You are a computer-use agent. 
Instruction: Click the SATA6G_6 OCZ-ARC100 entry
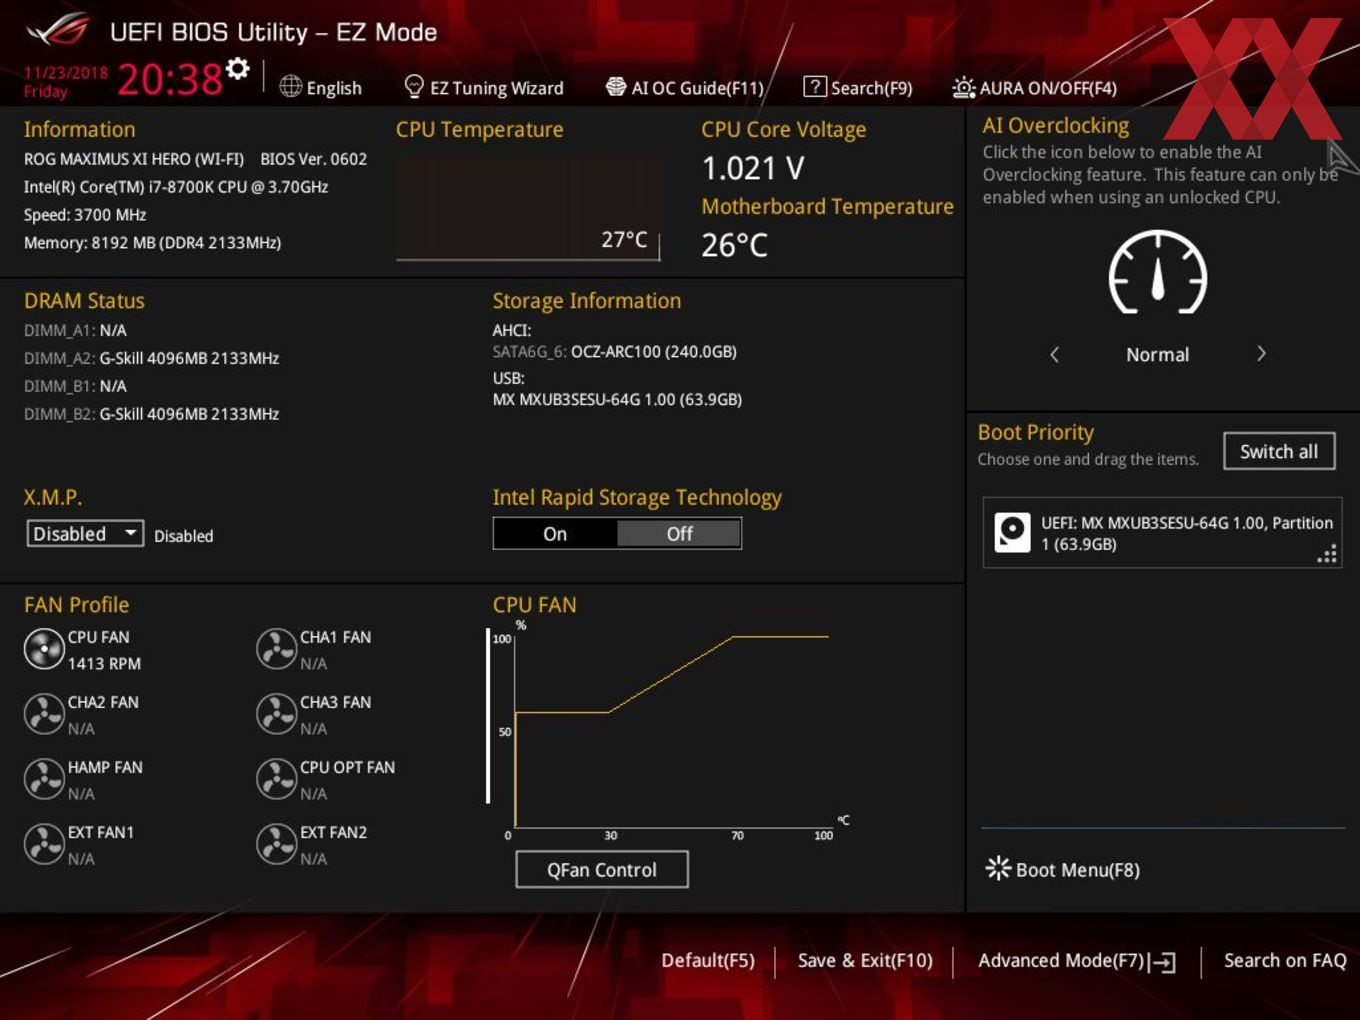point(614,352)
